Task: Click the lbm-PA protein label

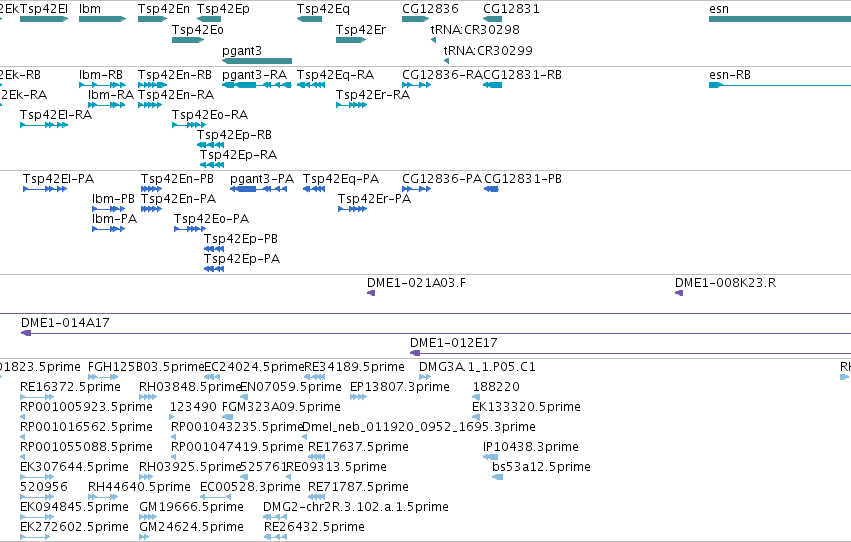Action: [115, 219]
